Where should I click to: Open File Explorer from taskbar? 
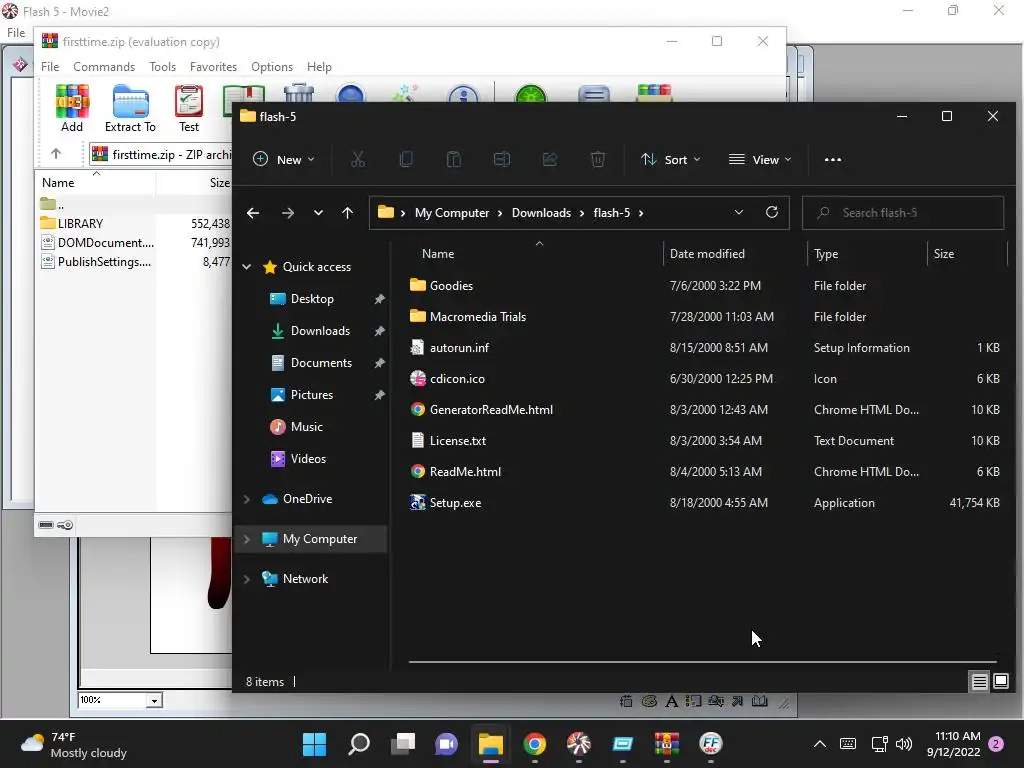[490, 744]
